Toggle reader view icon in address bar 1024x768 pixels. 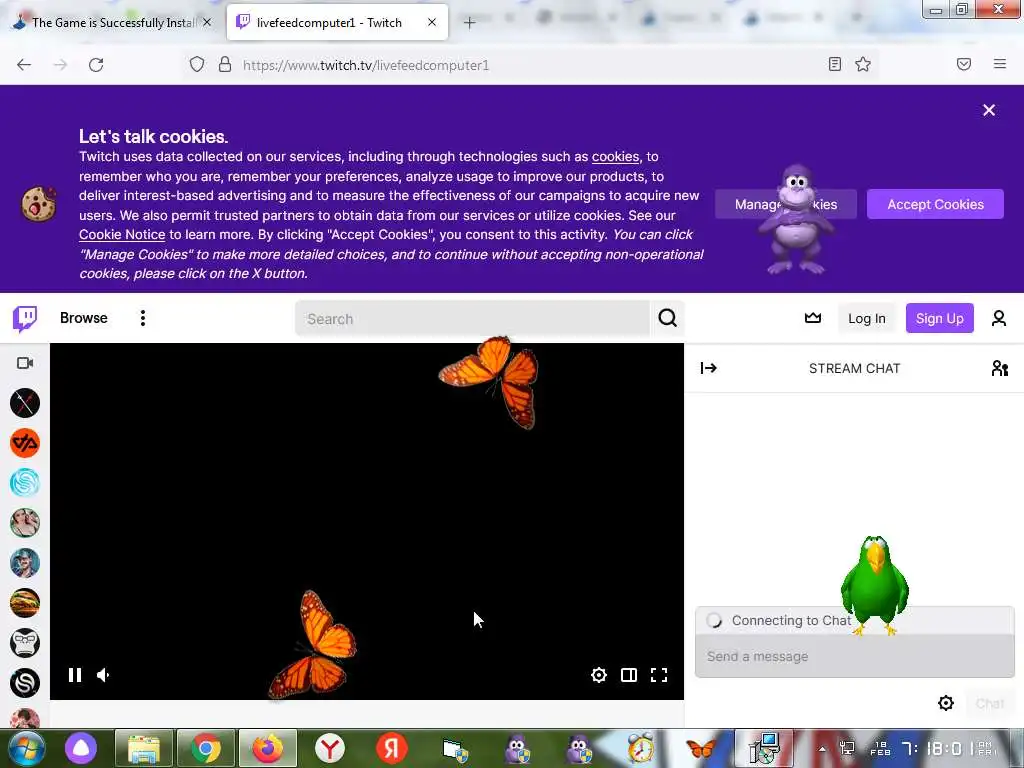point(834,64)
